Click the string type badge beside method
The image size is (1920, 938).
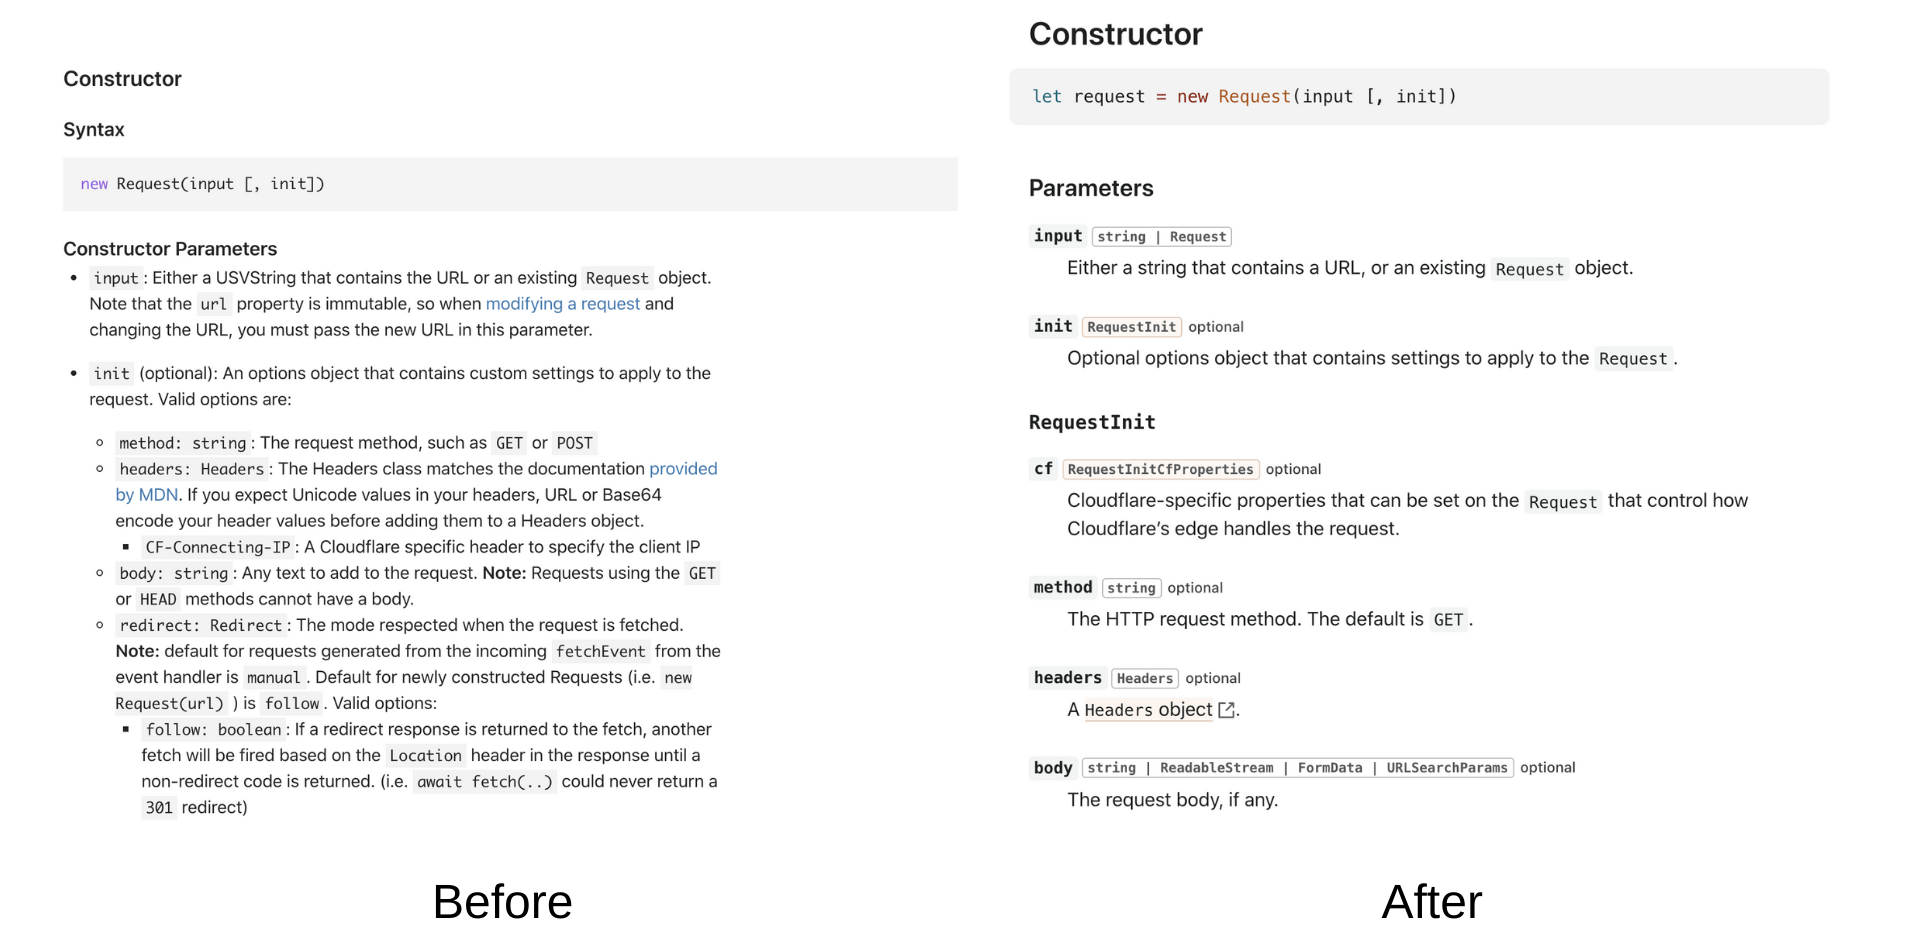click(1131, 588)
